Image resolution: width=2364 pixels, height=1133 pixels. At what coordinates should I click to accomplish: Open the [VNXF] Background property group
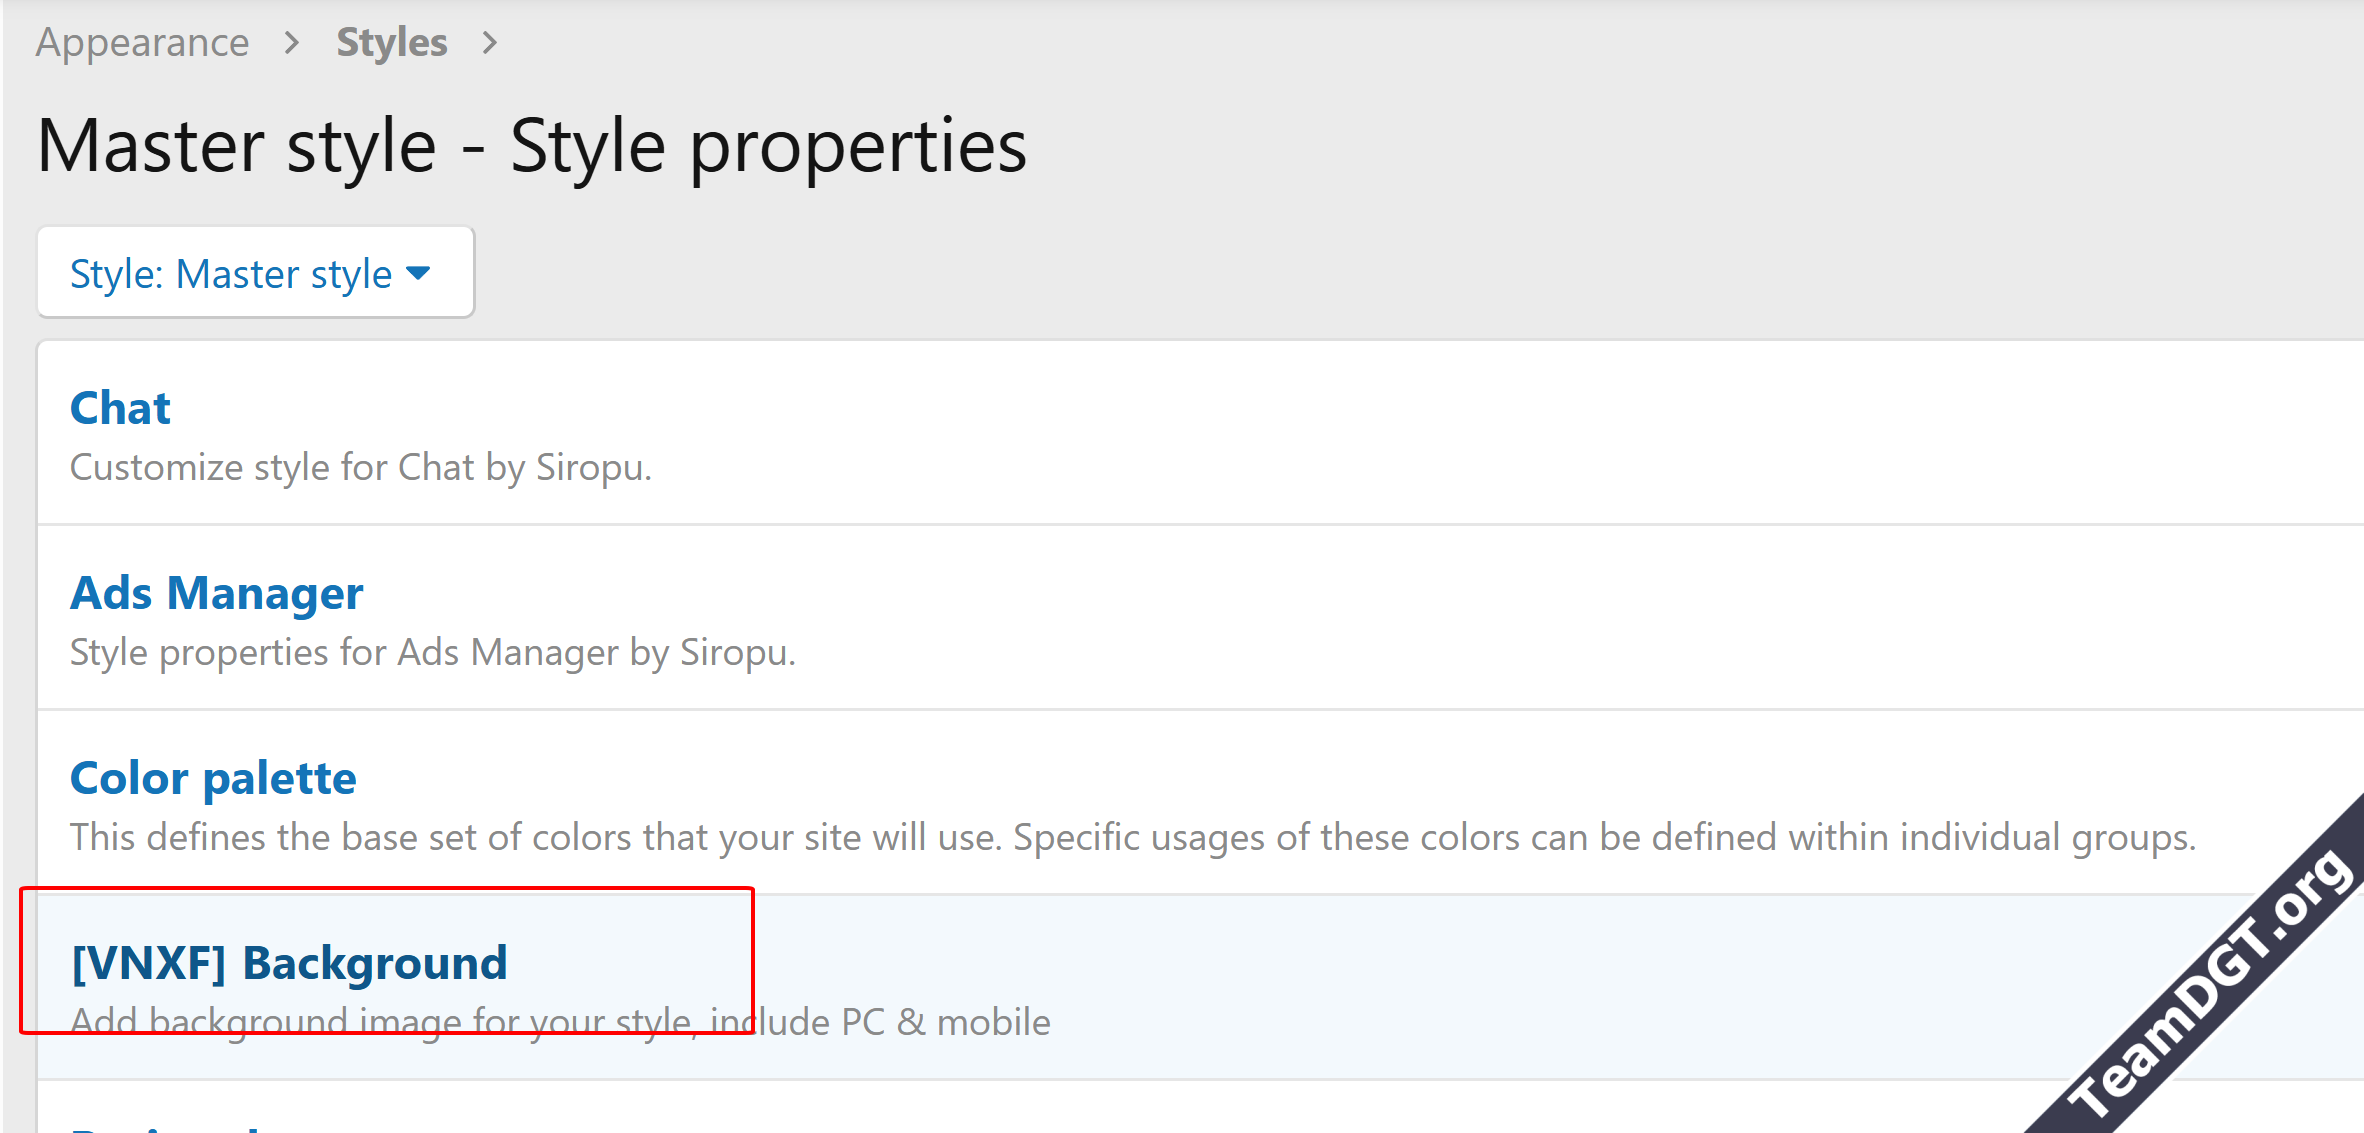click(x=290, y=963)
